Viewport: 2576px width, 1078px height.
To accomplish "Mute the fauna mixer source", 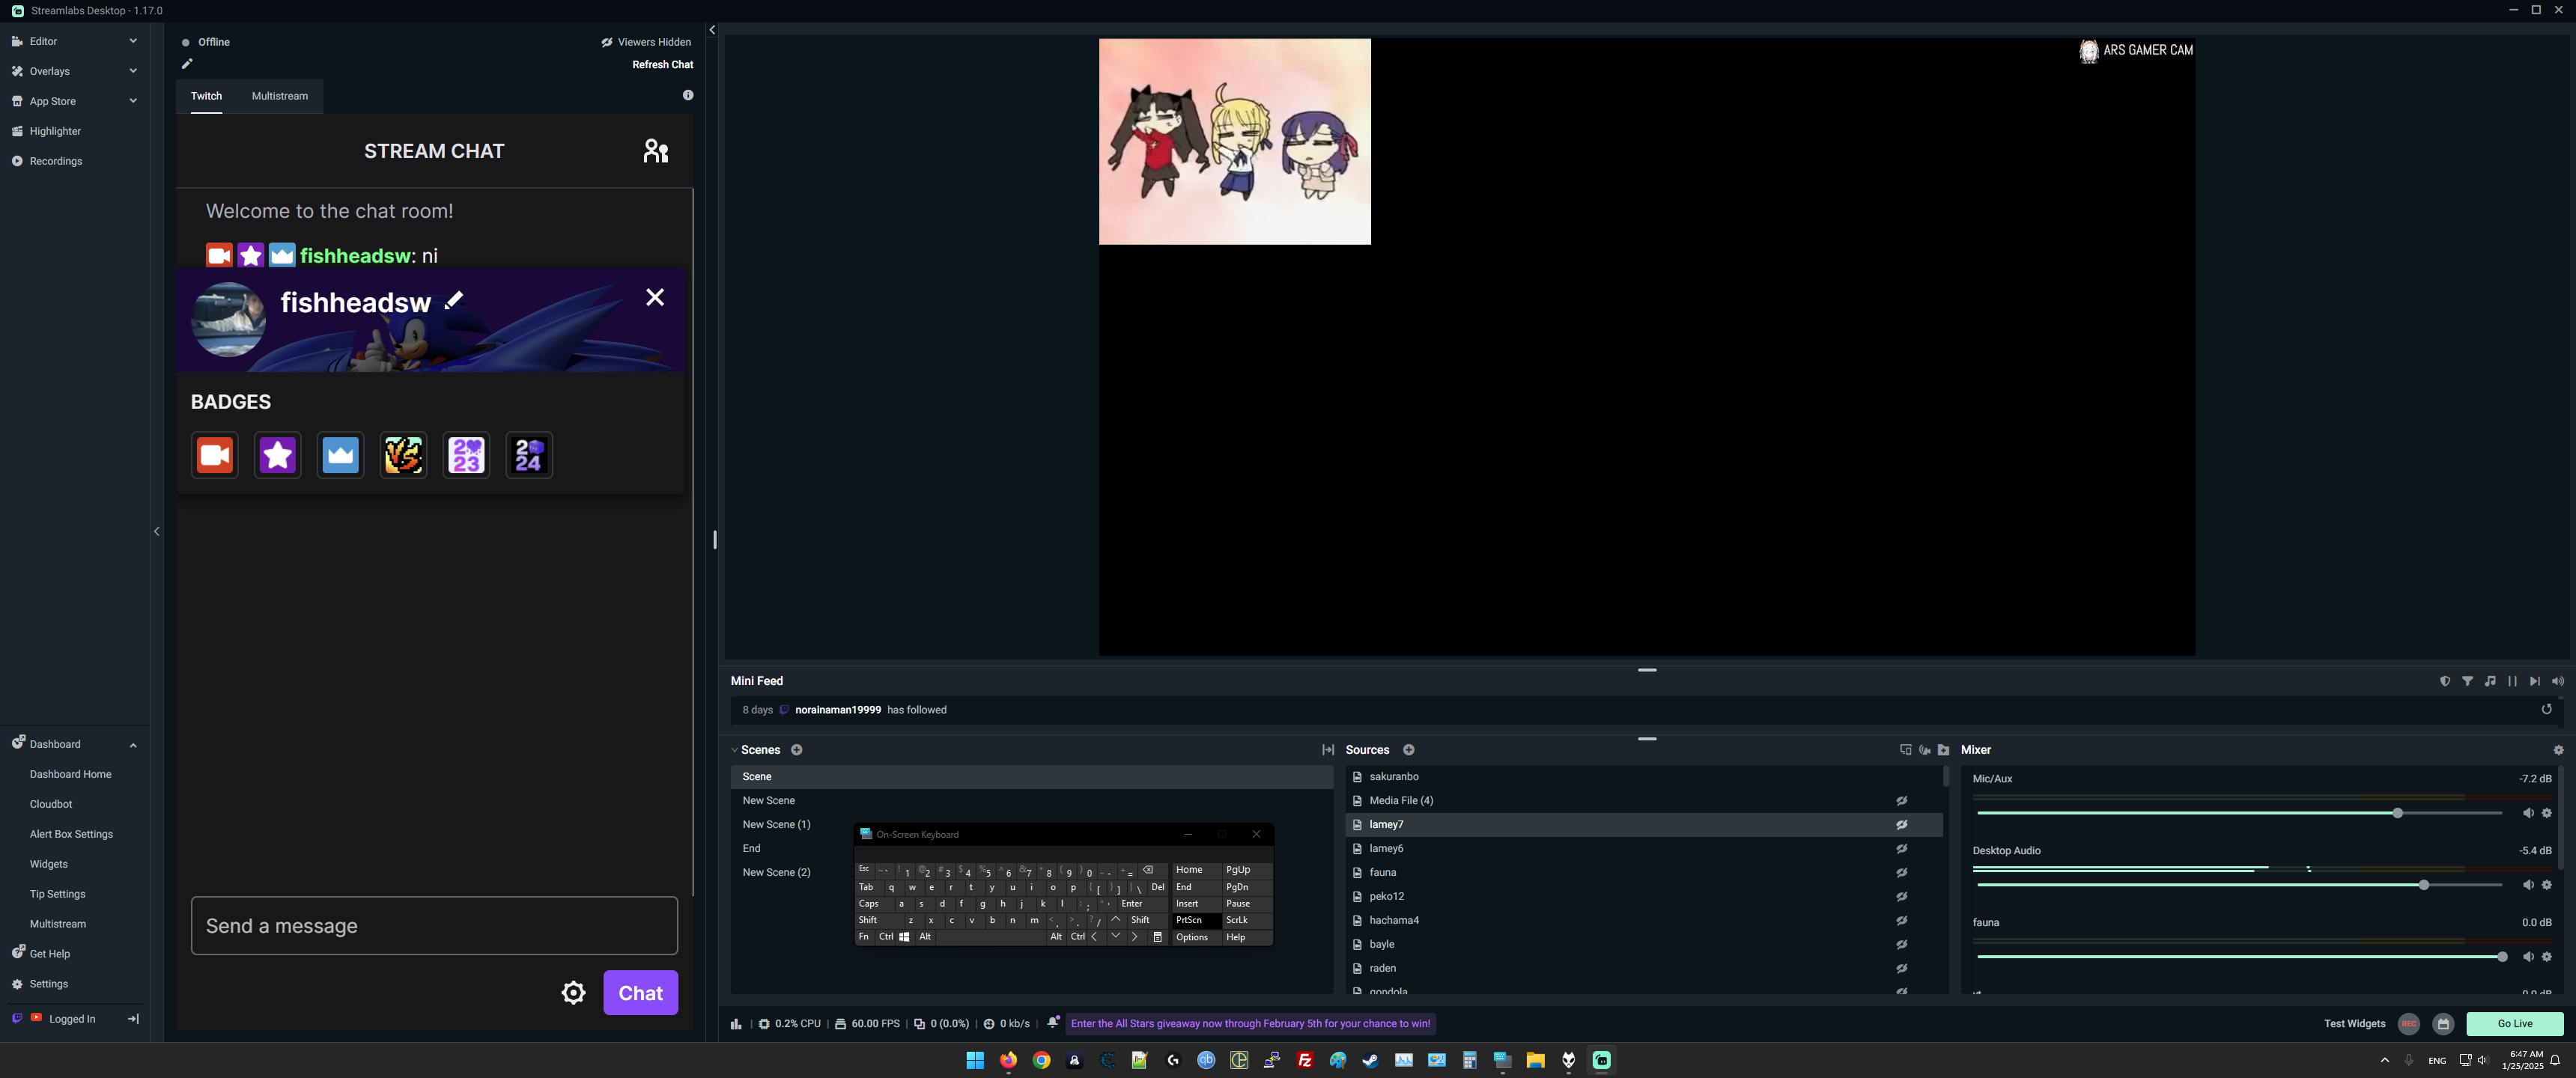I will click(2528, 957).
